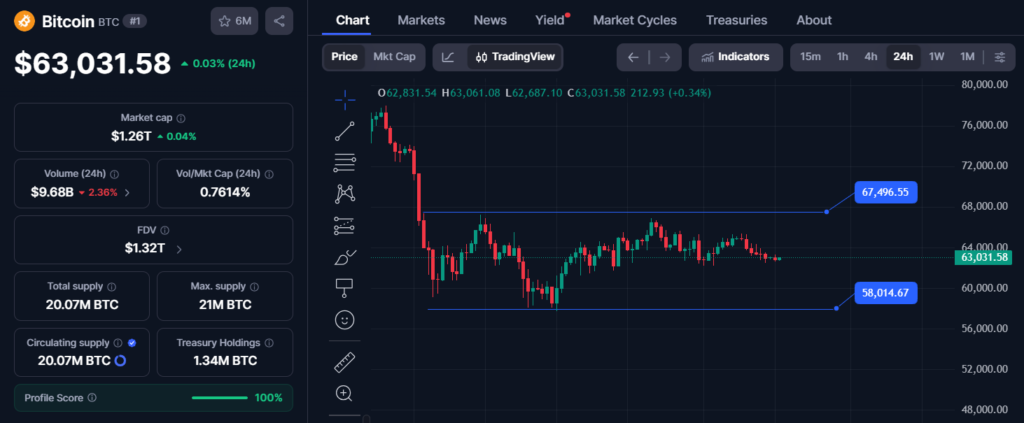Image resolution: width=1024 pixels, height=423 pixels.
Task: Select the 24h timeframe
Action: coord(903,57)
